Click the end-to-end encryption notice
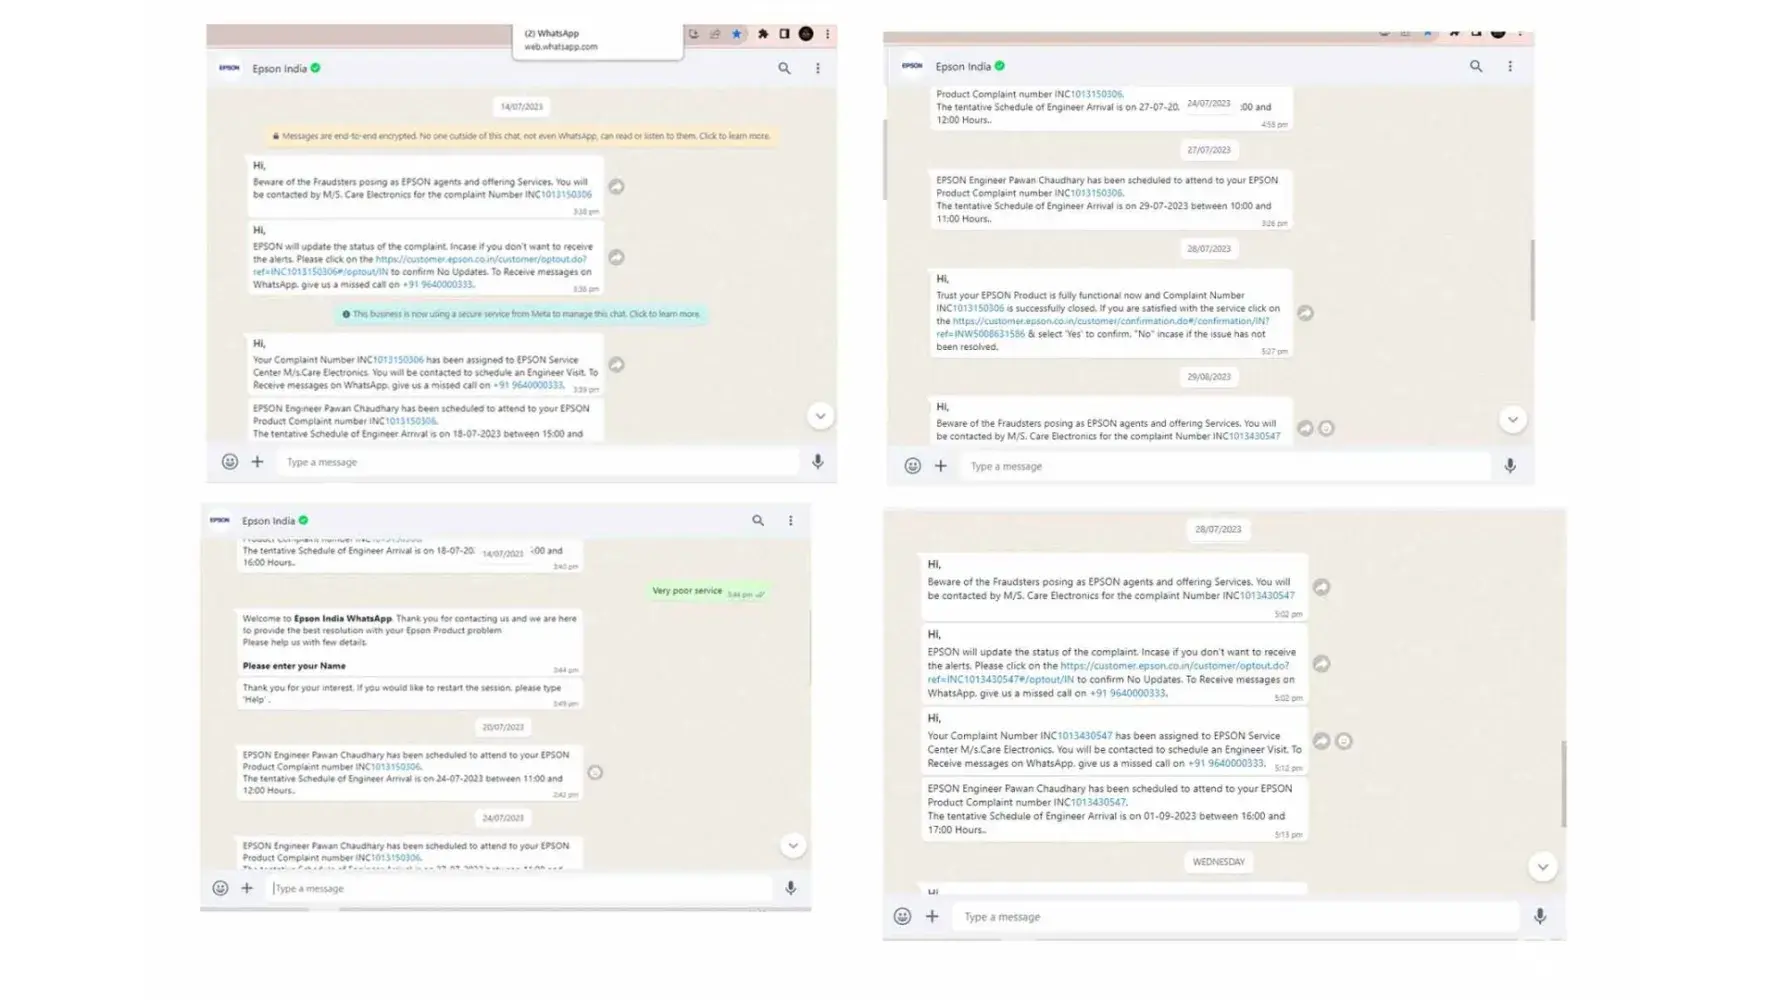Image resolution: width=1778 pixels, height=1000 pixels. [x=521, y=136]
